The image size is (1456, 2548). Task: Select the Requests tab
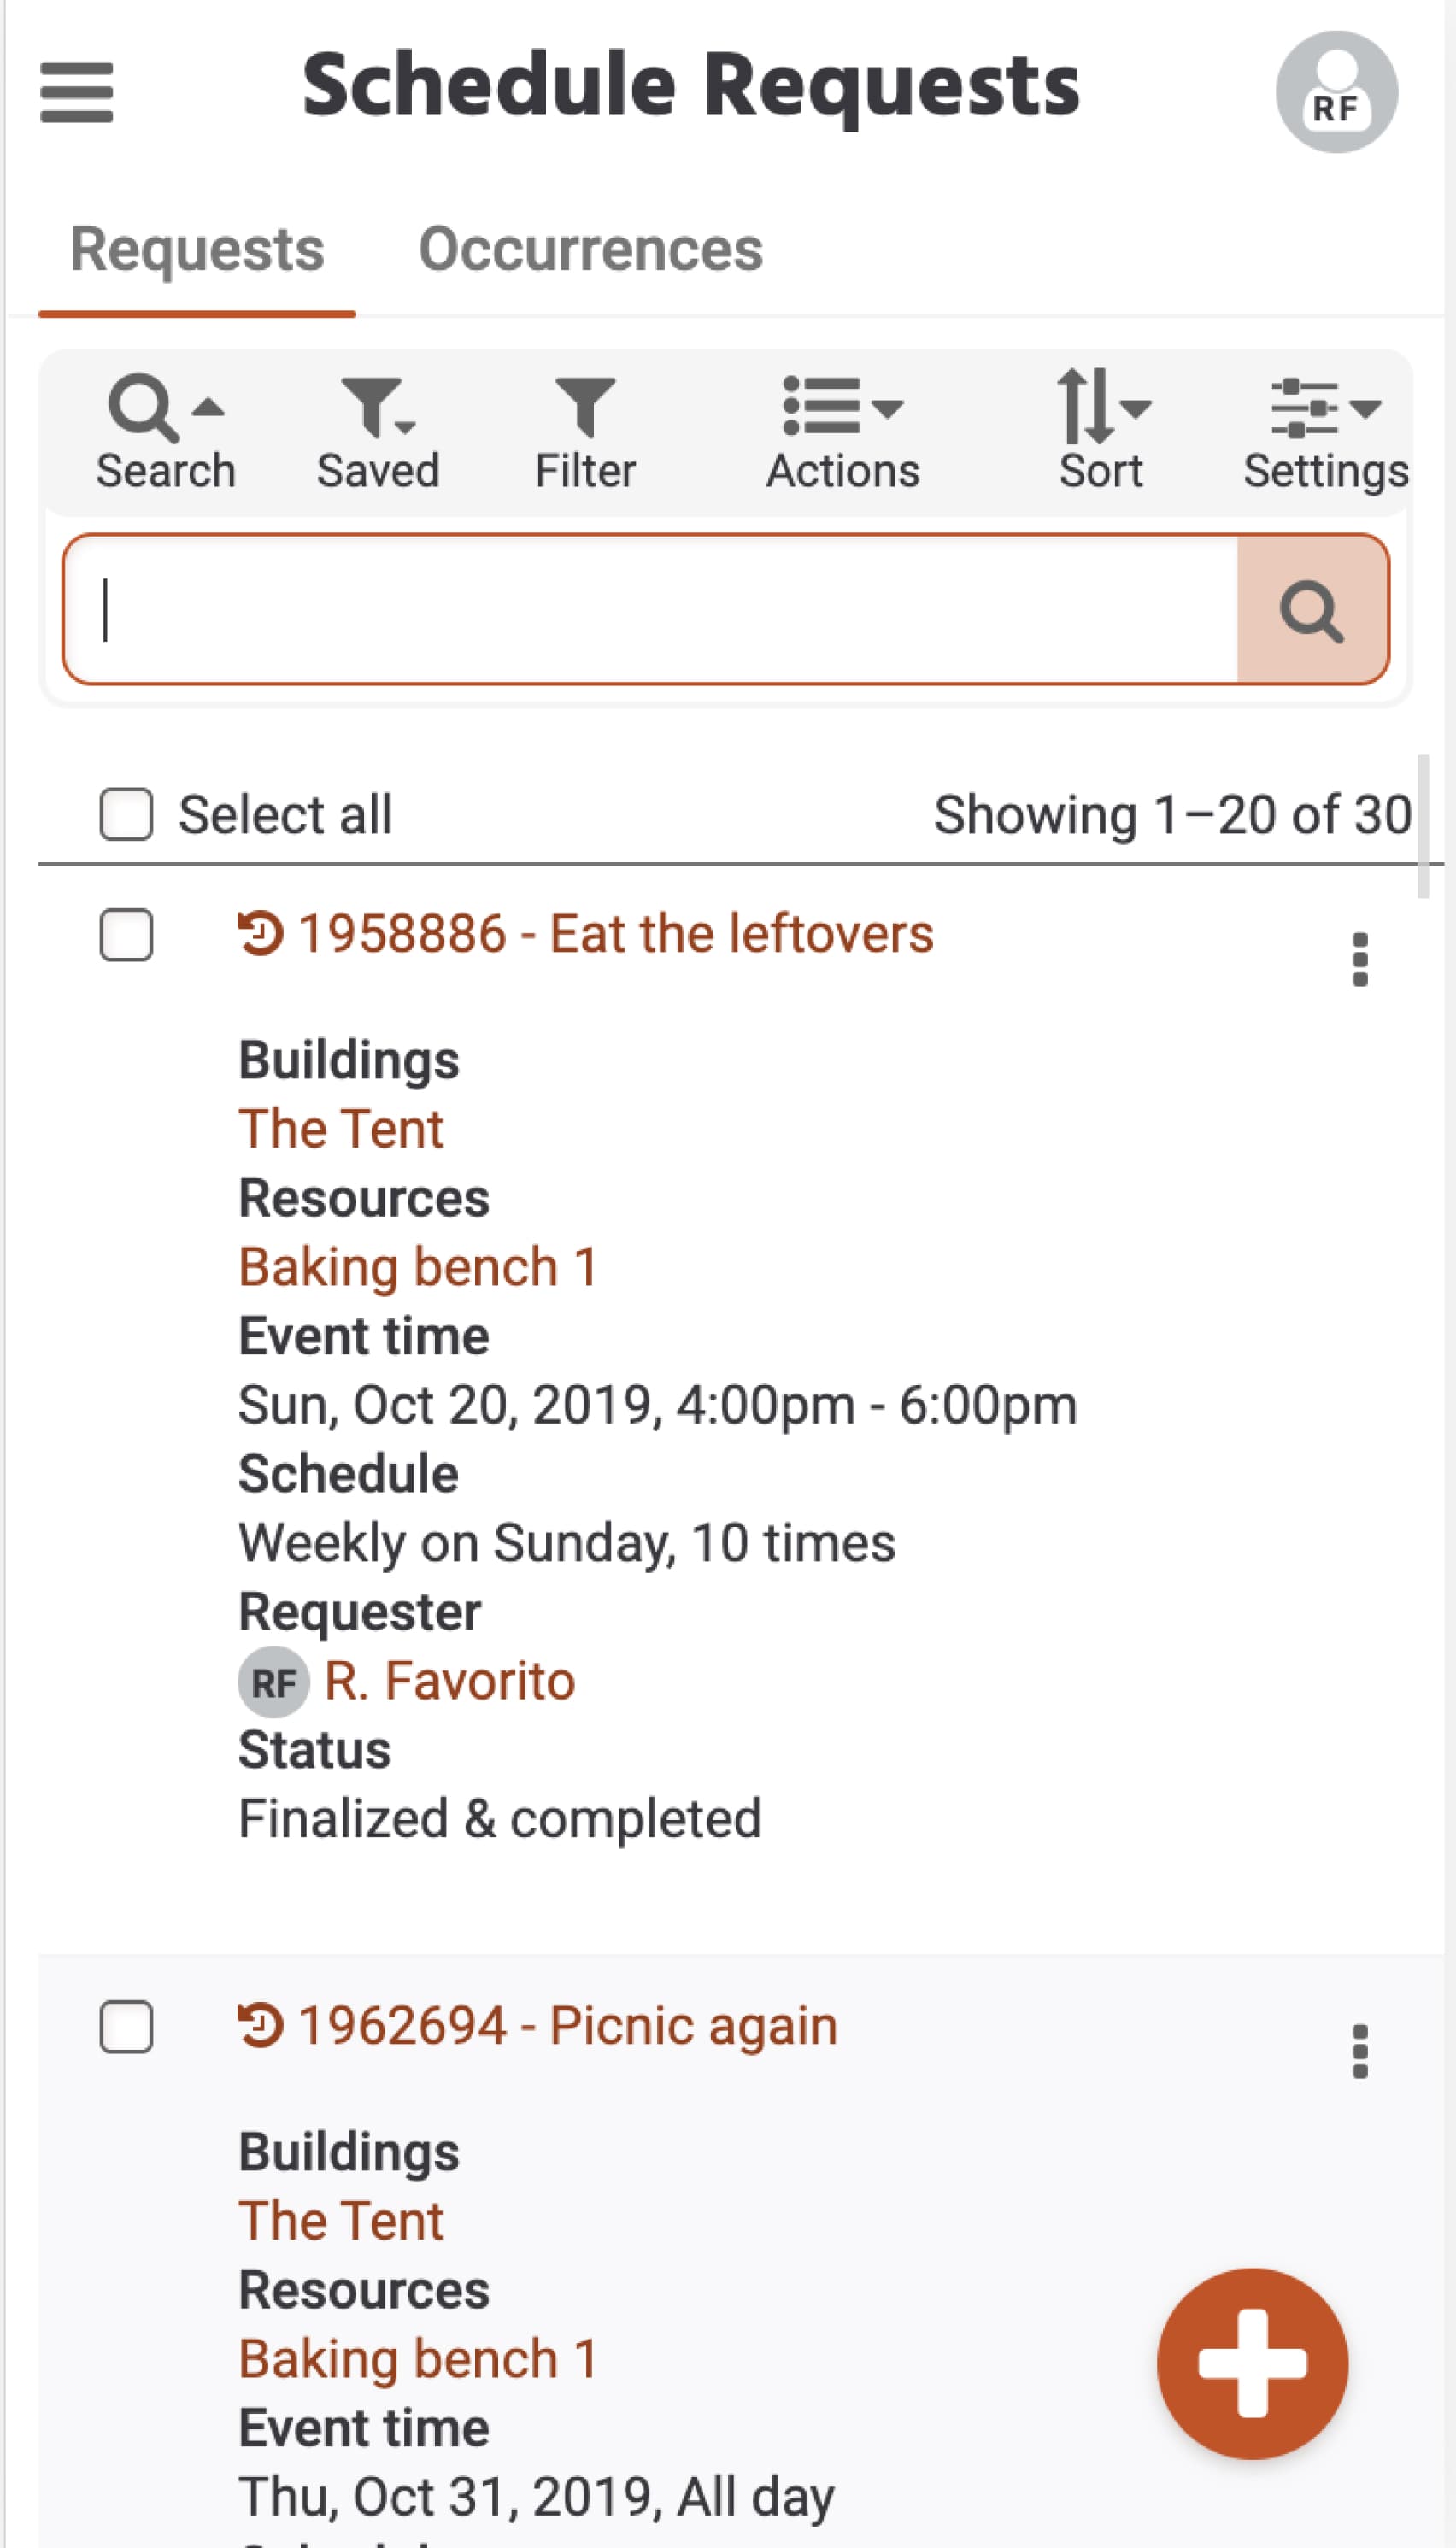197,249
